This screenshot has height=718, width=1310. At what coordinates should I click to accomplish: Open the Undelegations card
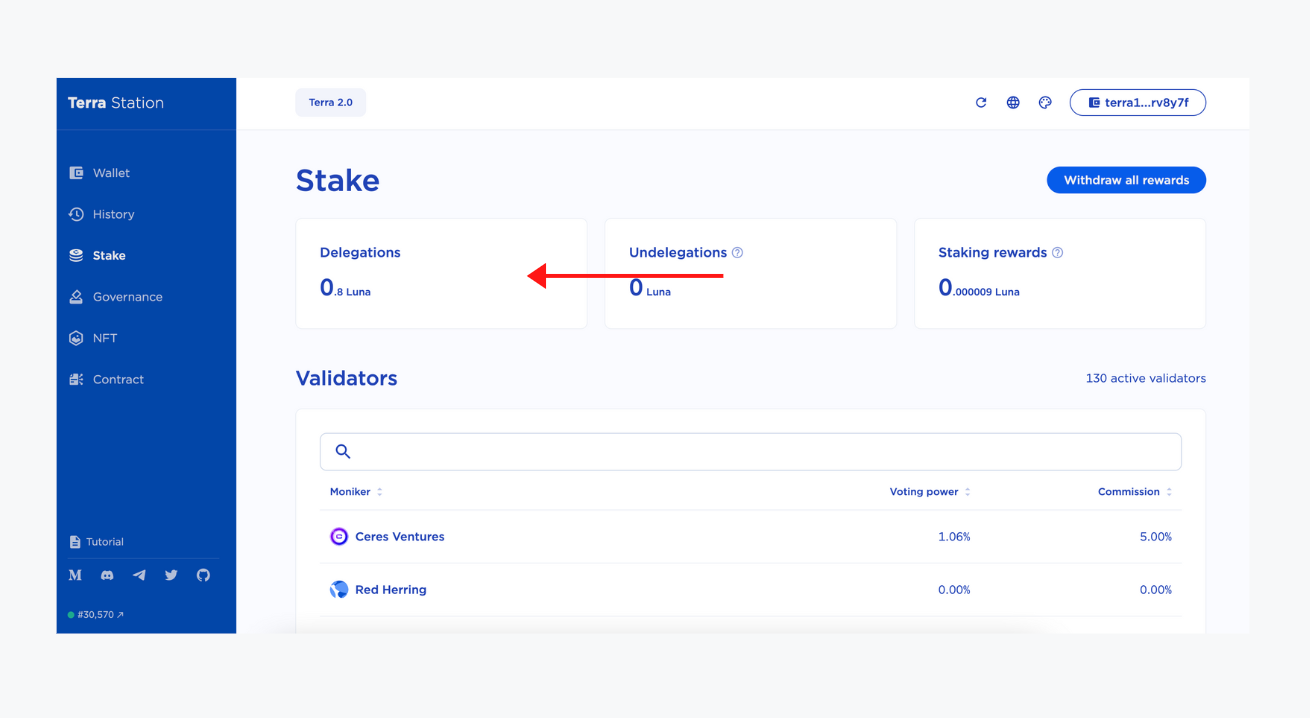[750, 273]
